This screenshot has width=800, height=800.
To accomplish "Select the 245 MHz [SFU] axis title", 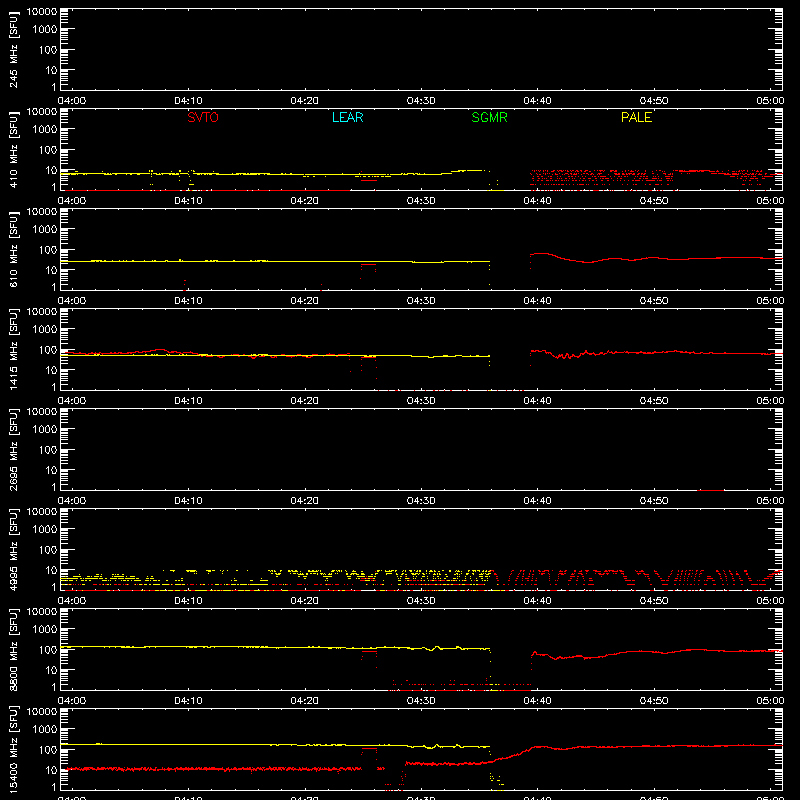I will (x=13, y=49).
